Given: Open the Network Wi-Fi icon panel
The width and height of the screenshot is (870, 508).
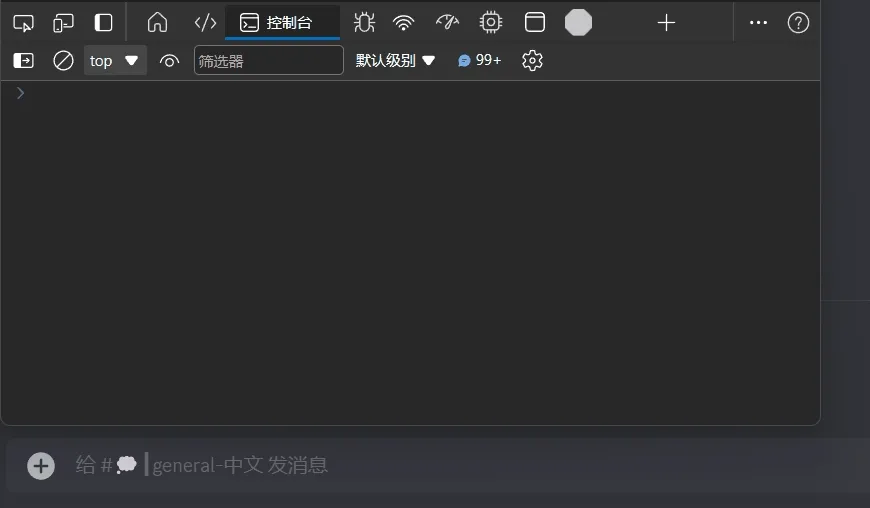Looking at the screenshot, I should click(x=403, y=22).
